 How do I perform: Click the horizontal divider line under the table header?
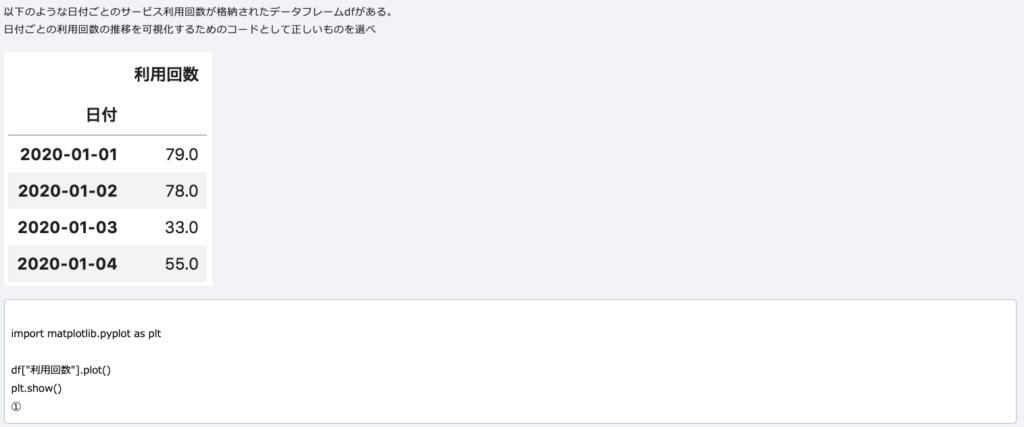(107, 135)
